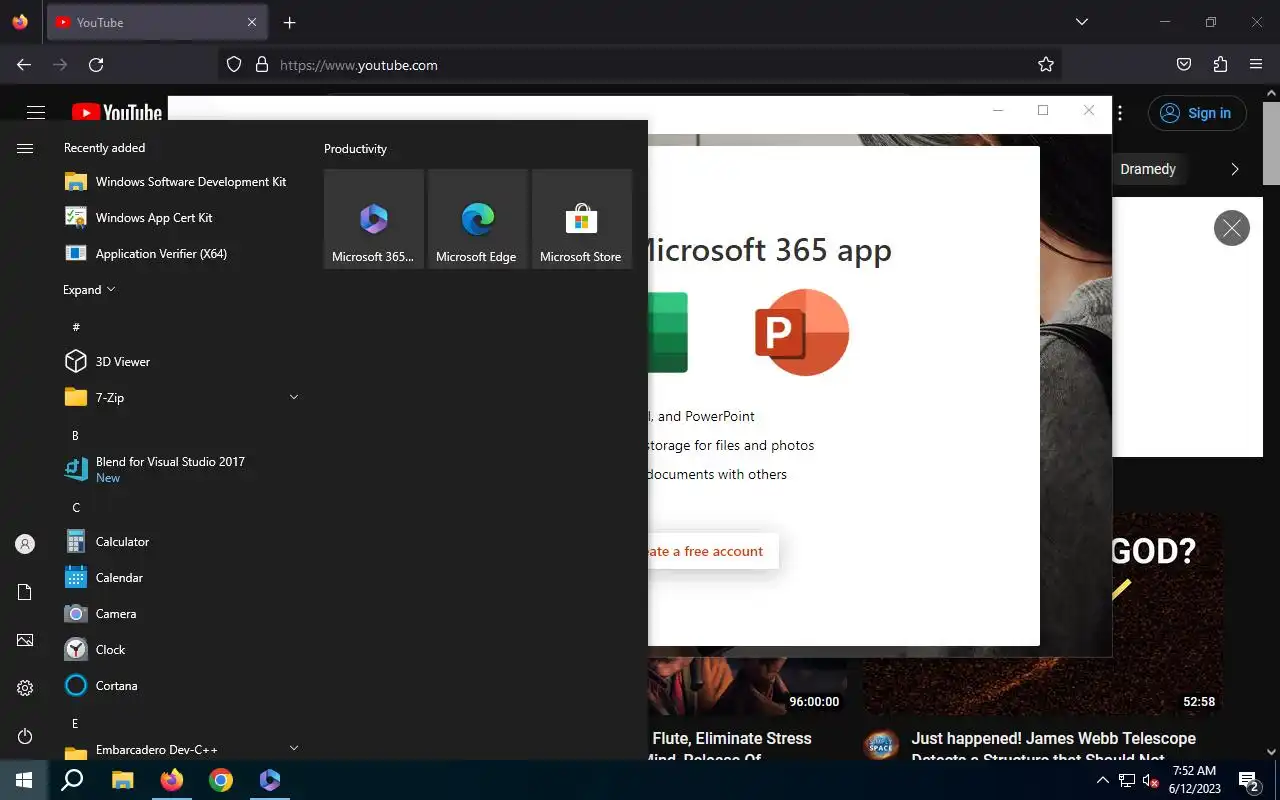
Task: Open the Microsoft Store tile
Action: pyautogui.click(x=582, y=219)
